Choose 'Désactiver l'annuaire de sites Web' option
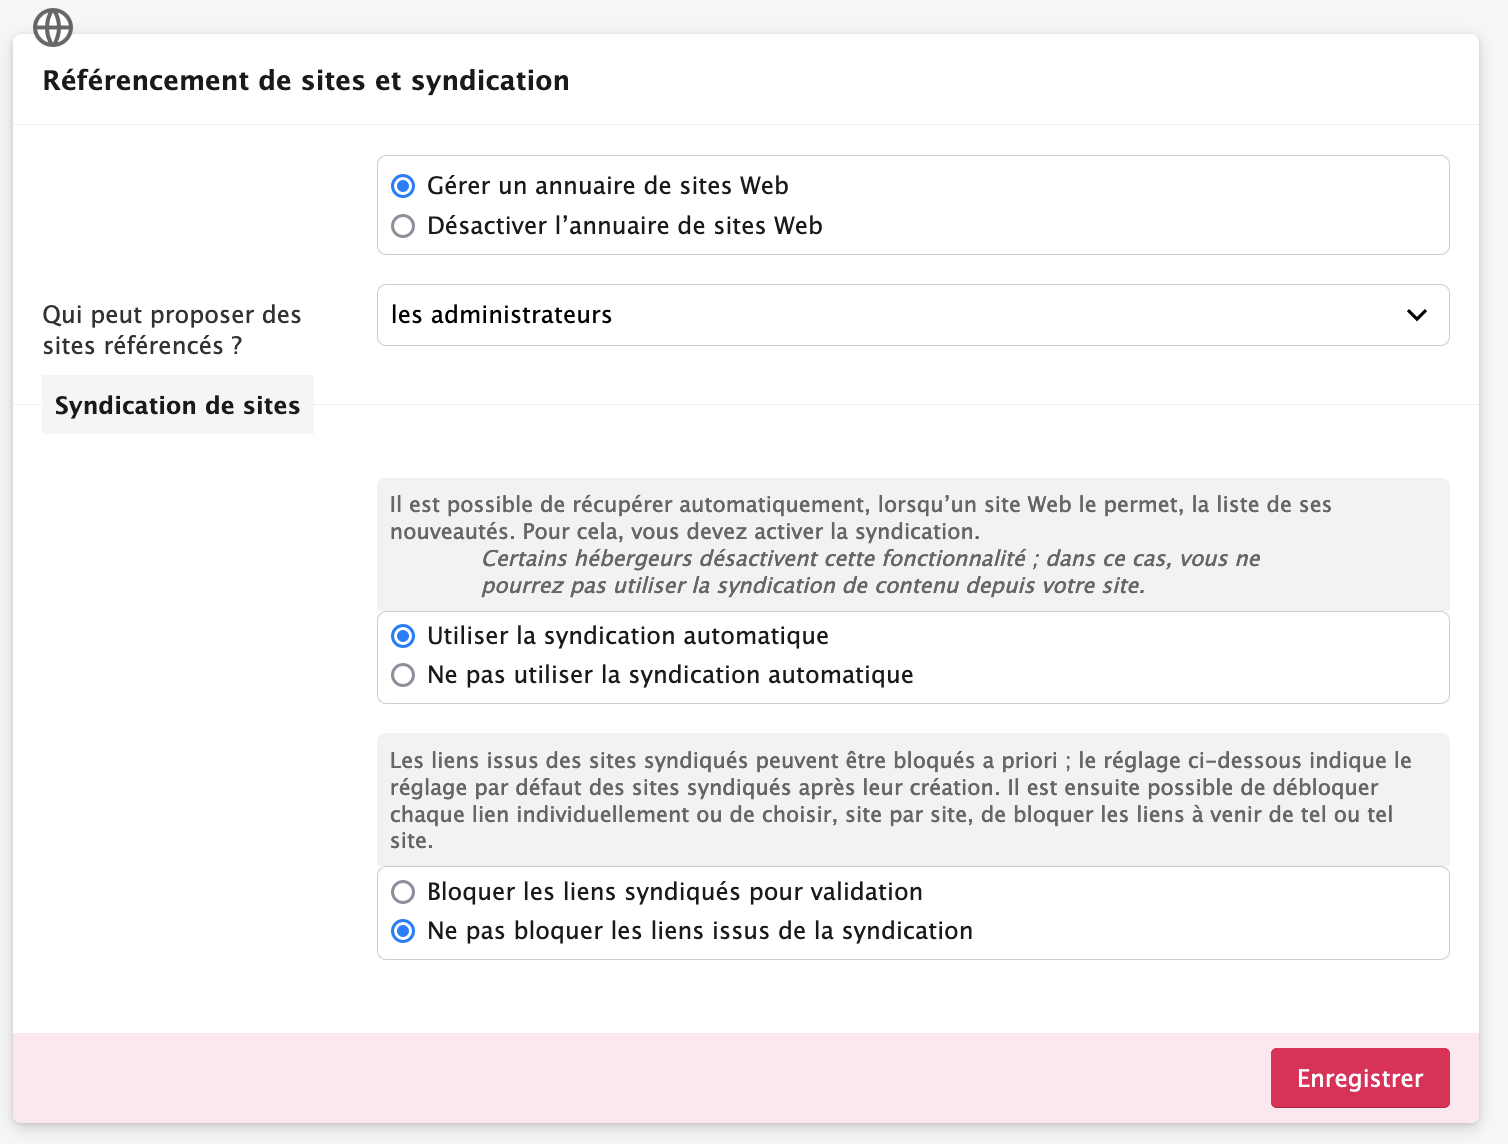The width and height of the screenshot is (1508, 1144). point(403,226)
